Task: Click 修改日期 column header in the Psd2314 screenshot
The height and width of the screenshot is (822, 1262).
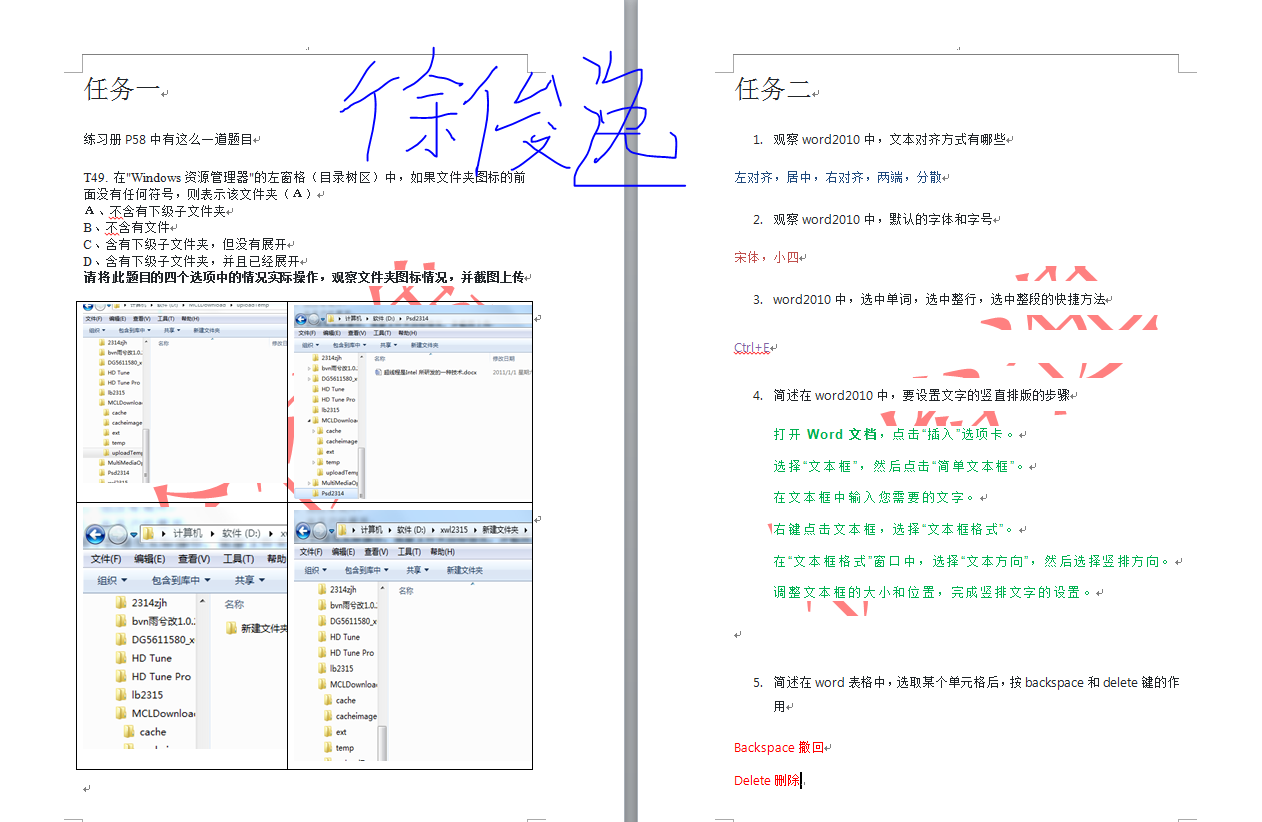Action: coord(504,358)
